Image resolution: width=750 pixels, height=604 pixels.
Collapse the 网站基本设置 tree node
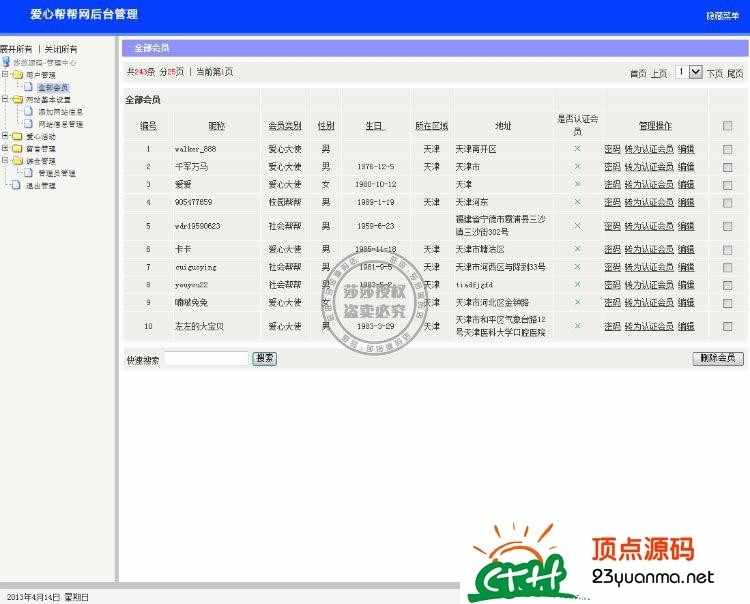[x=5, y=99]
